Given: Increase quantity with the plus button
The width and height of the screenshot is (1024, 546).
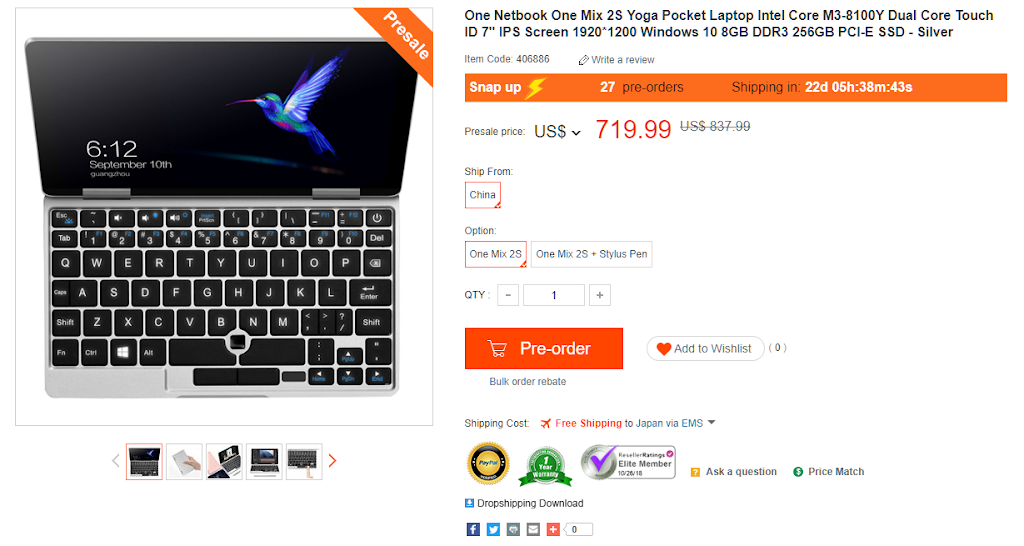Looking at the screenshot, I should pyautogui.click(x=600, y=295).
